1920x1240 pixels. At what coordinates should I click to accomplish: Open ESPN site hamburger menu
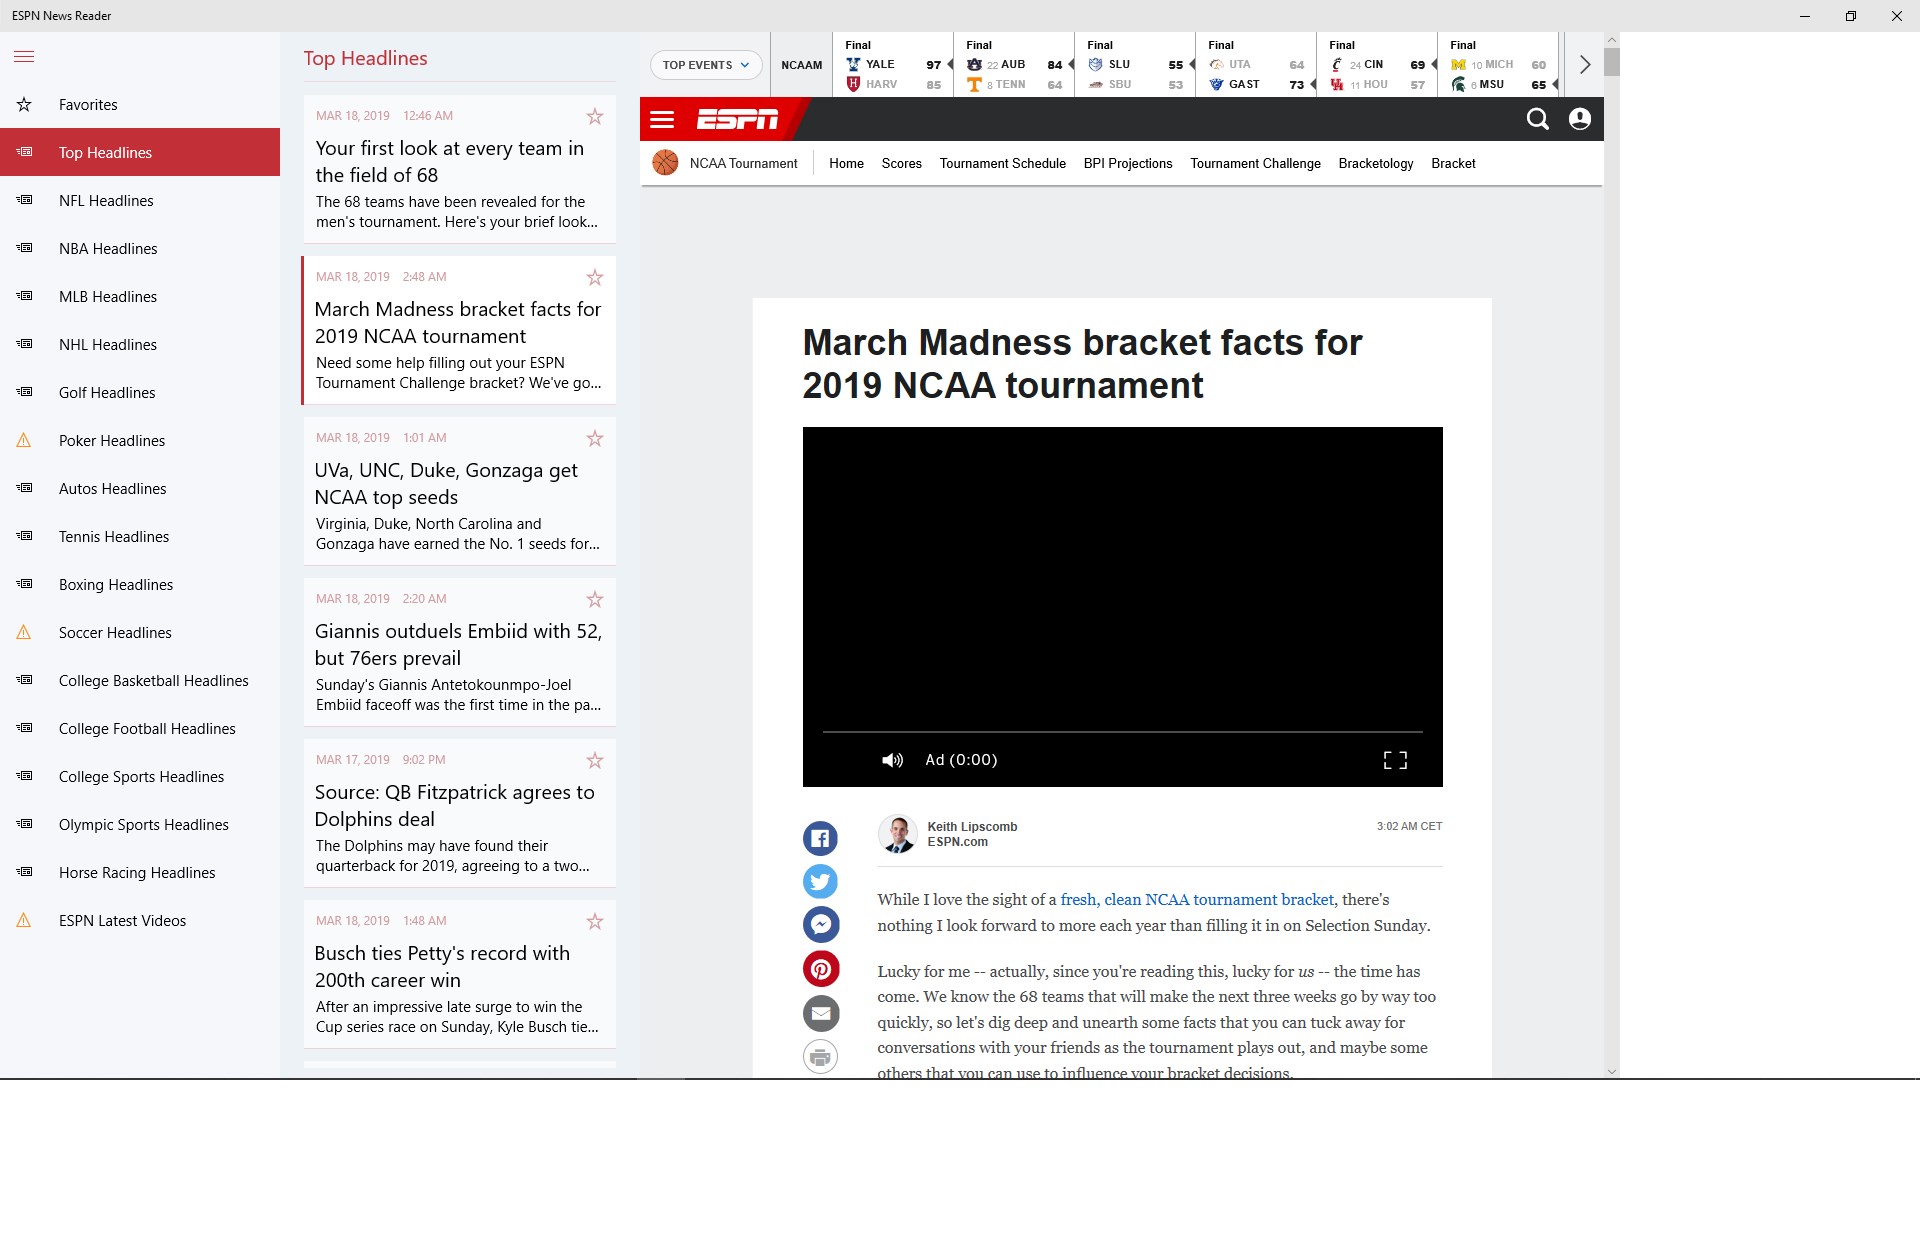click(x=662, y=120)
